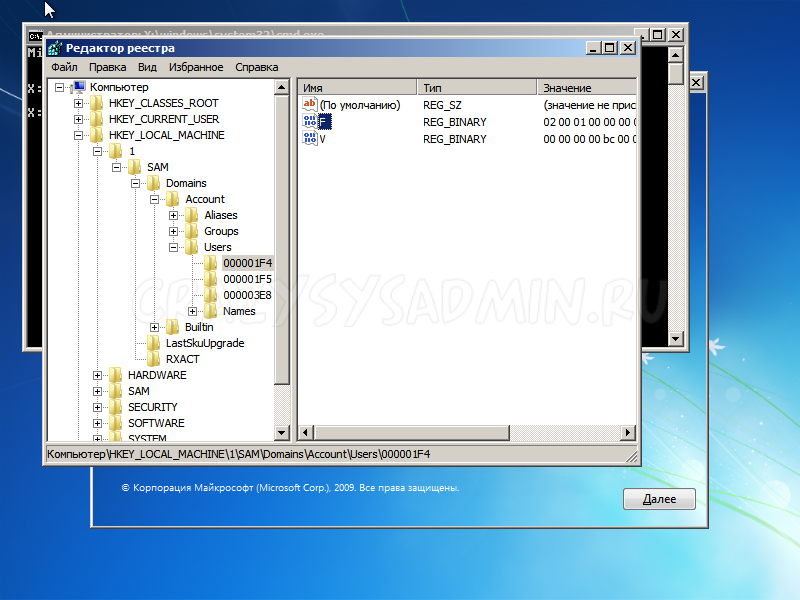The height and width of the screenshot is (600, 800).
Task: Click the HKEY_LOCAL_MACHINE folder icon
Action: coord(97,135)
